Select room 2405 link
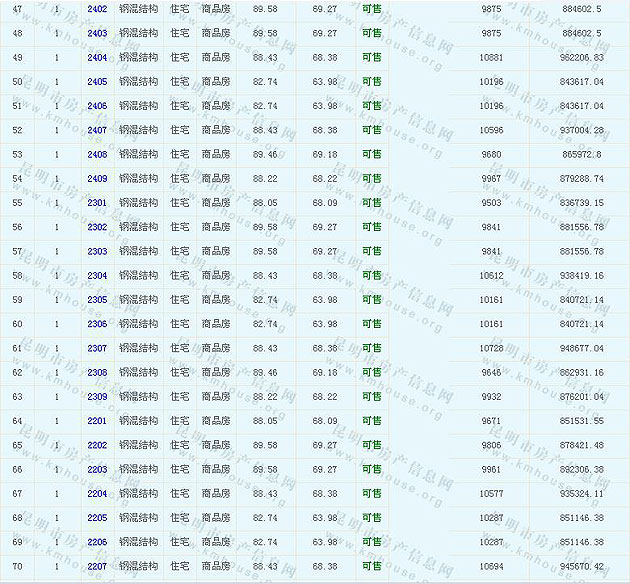The height and width of the screenshot is (584, 630). tap(97, 81)
